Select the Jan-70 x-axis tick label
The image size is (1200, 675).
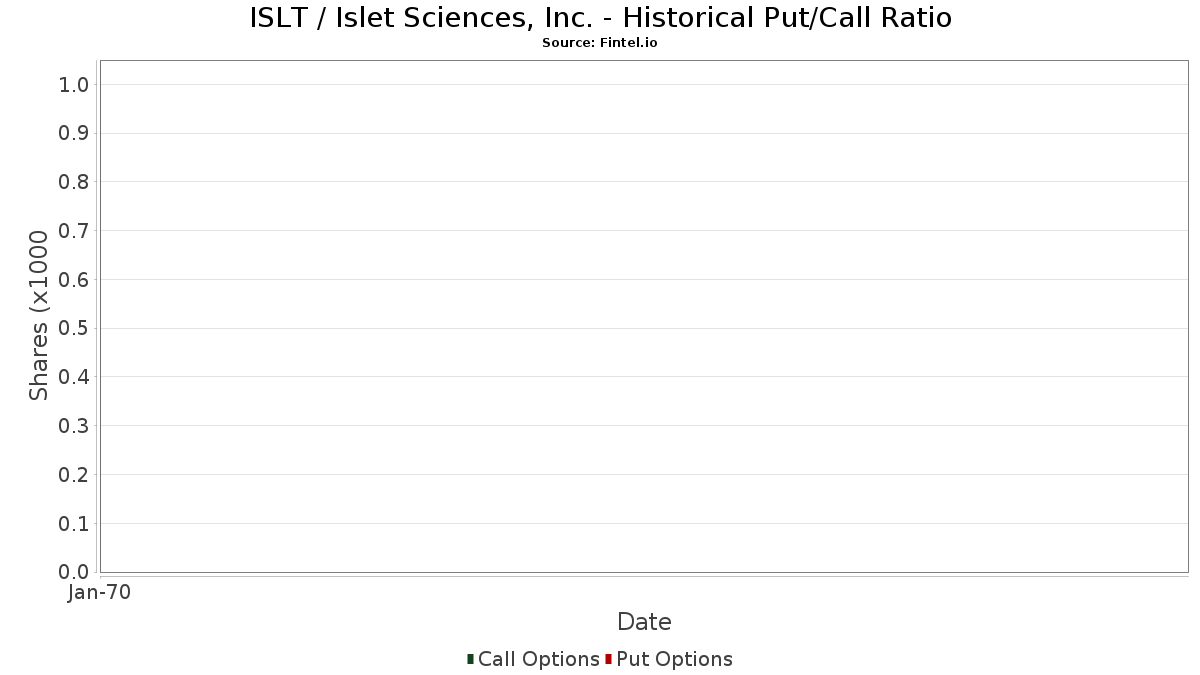click(99, 593)
